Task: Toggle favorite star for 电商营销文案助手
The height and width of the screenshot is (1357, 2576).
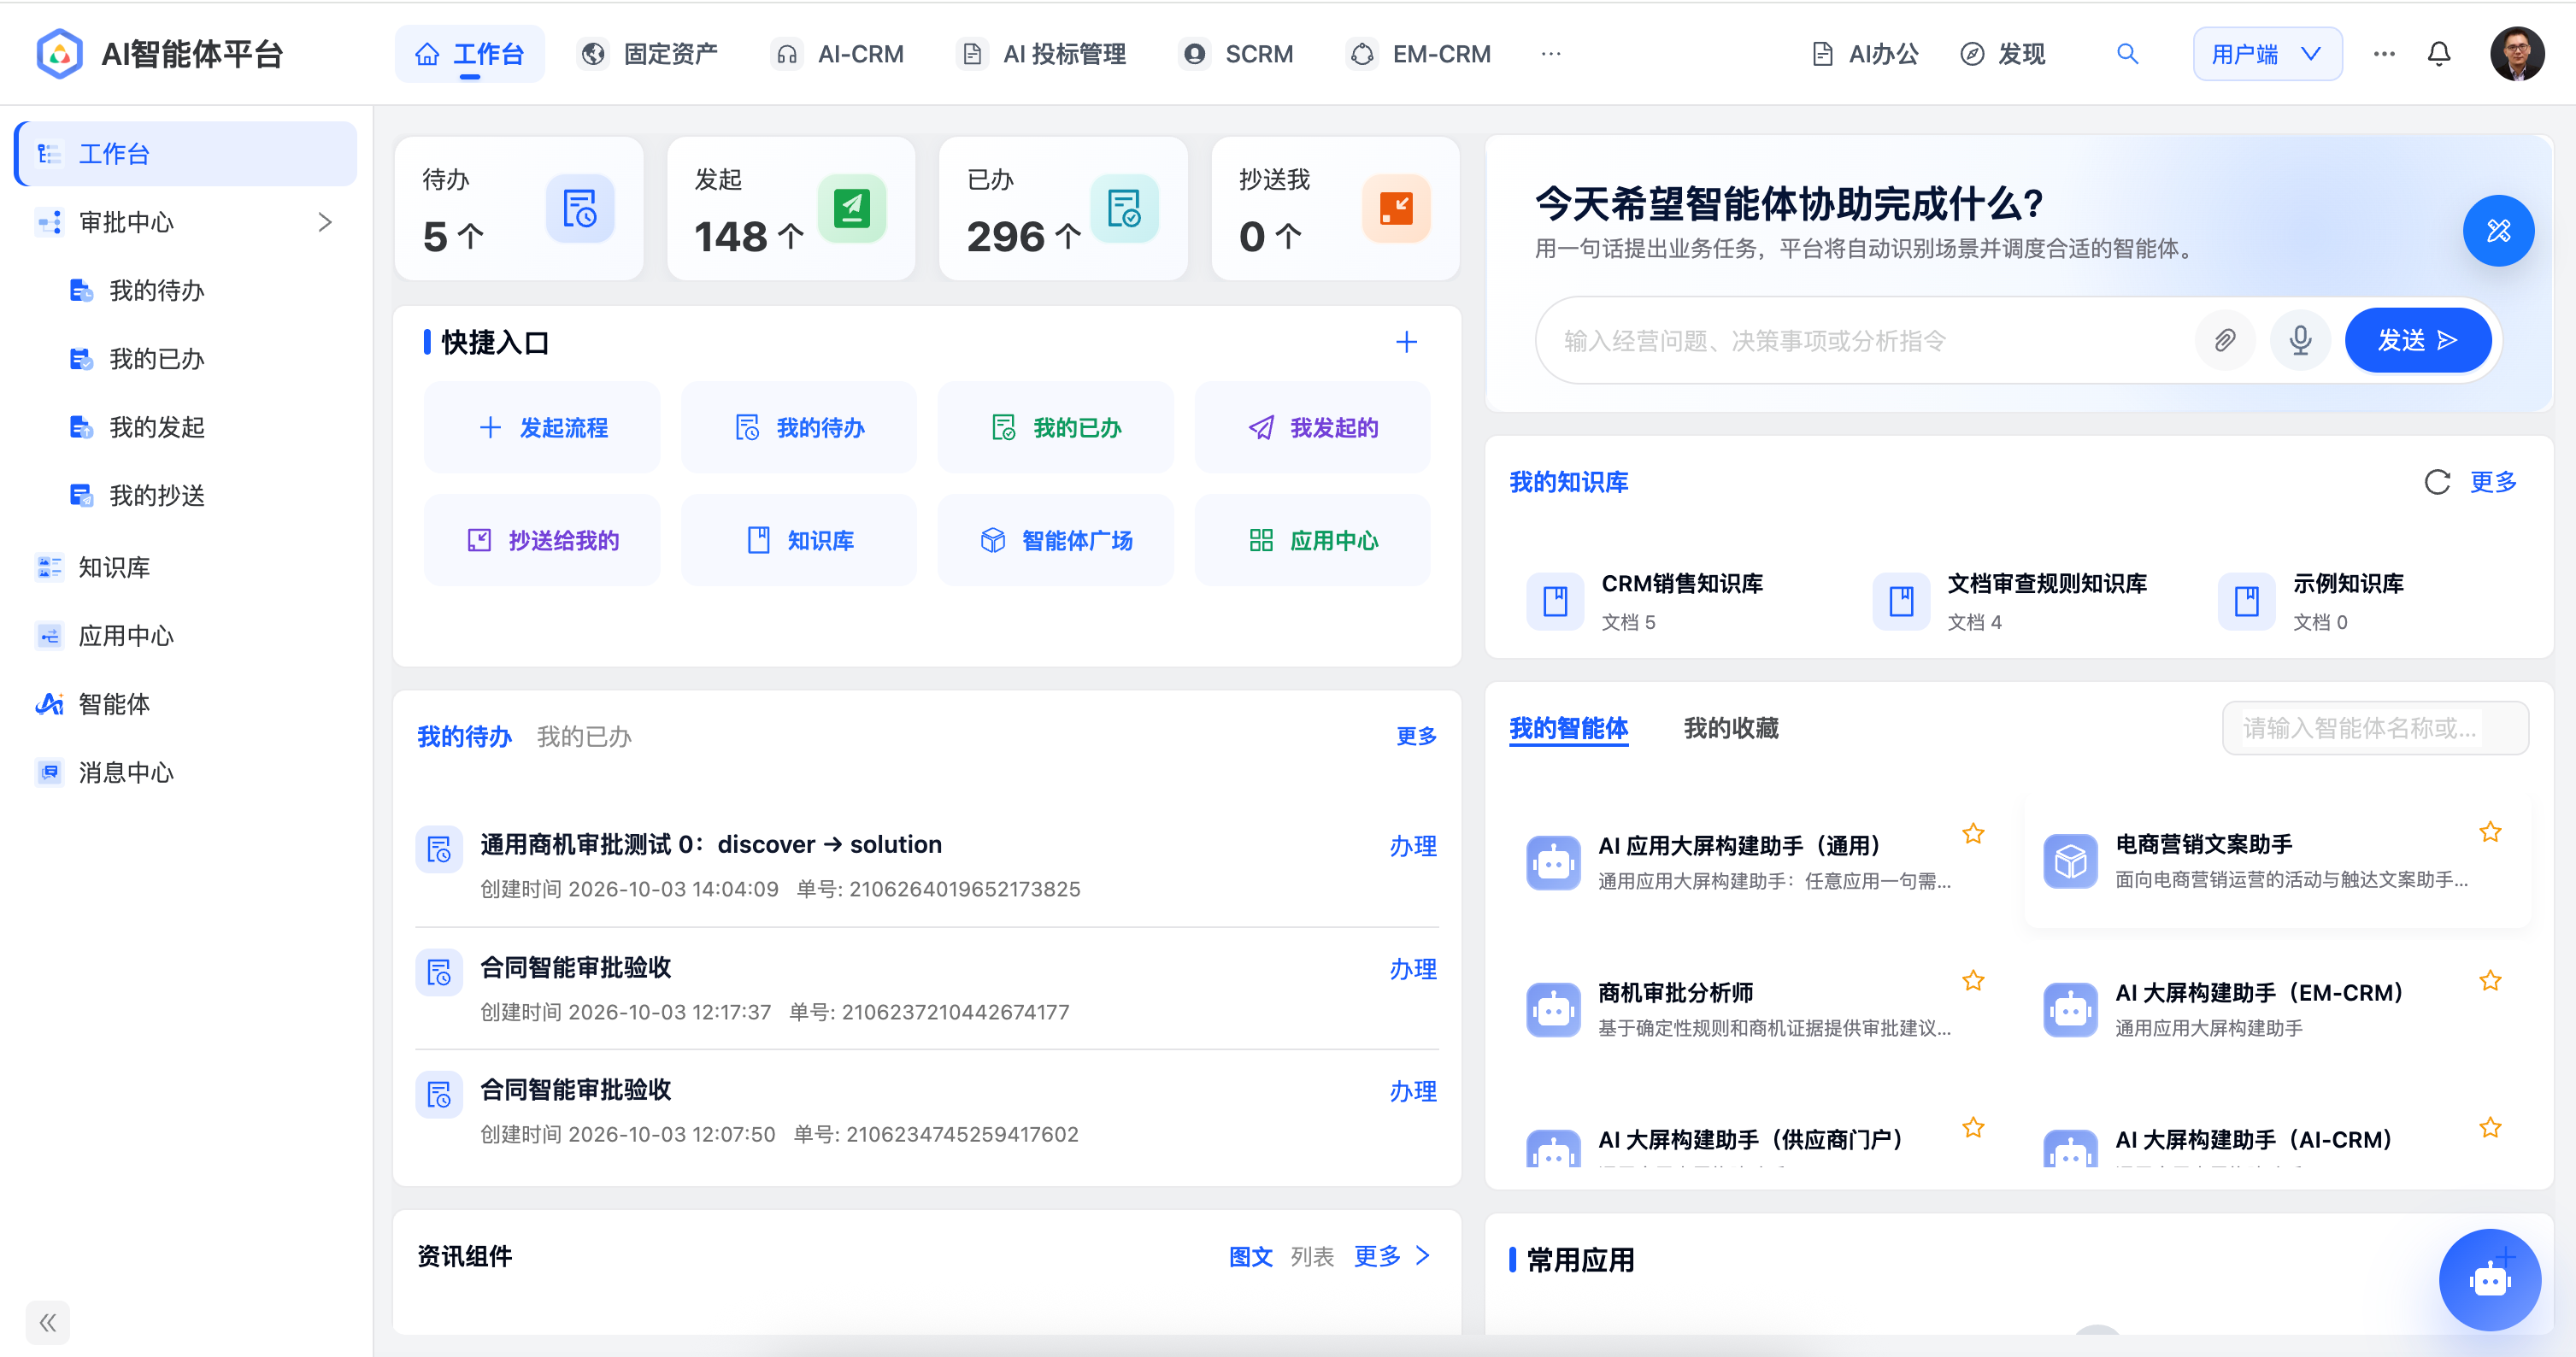Action: (x=2490, y=832)
